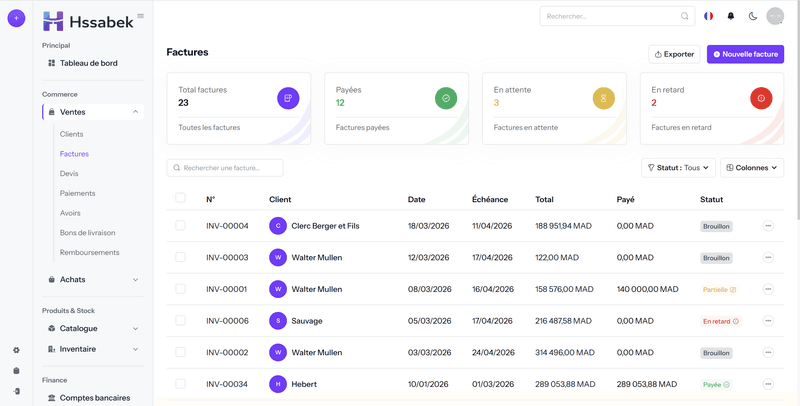Collapse sidebar with the hamburger icon

[140, 16]
